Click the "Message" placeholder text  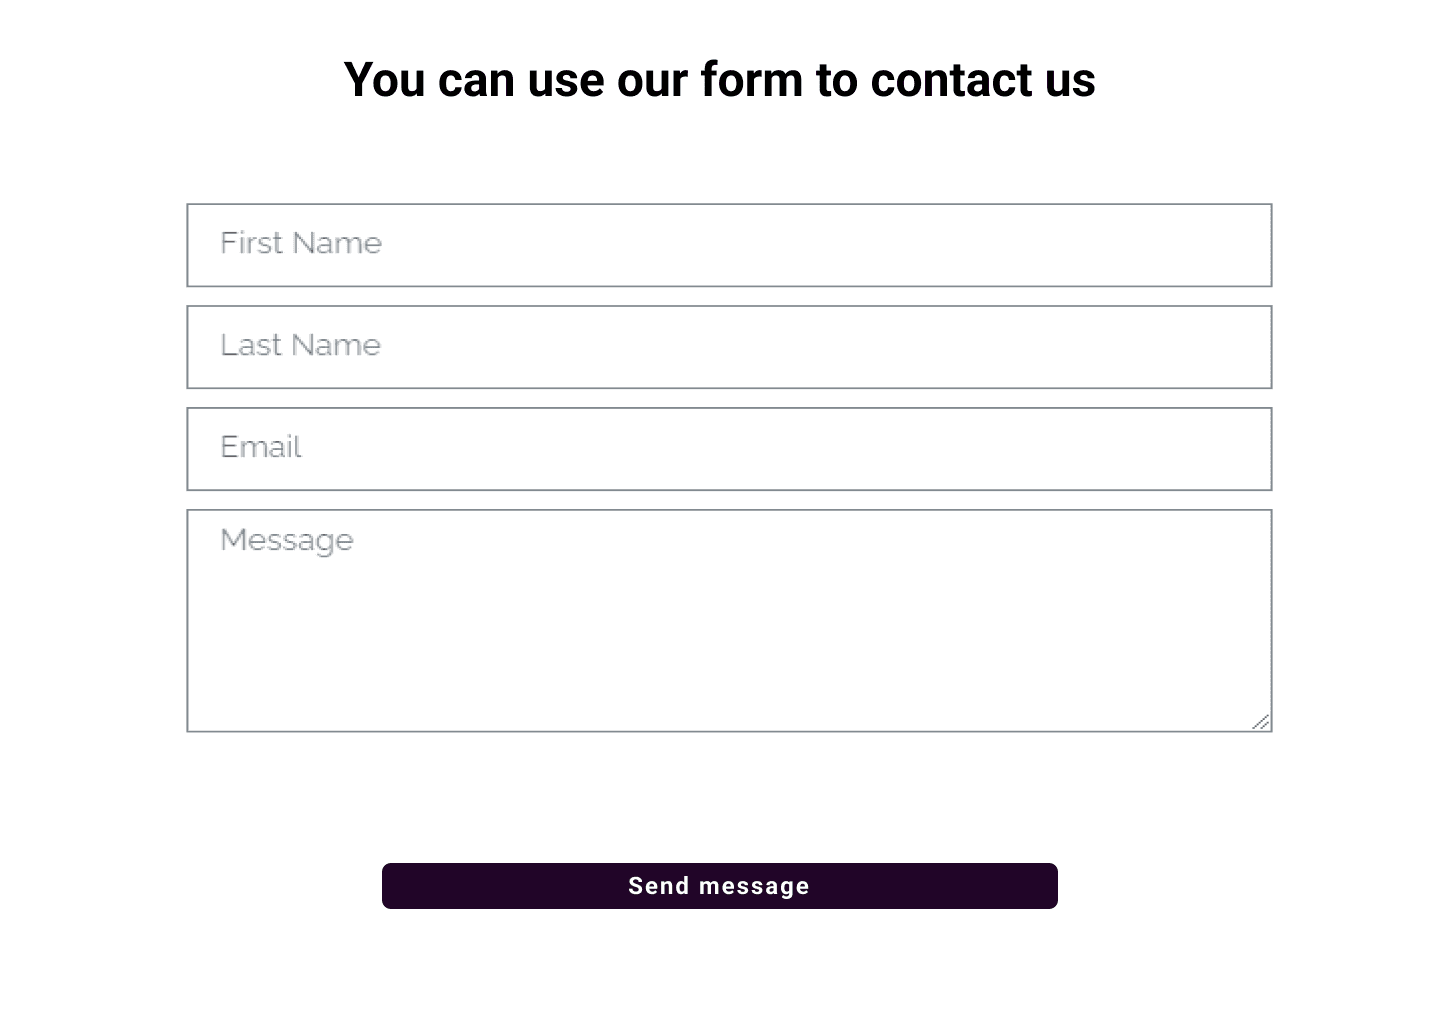(x=287, y=540)
